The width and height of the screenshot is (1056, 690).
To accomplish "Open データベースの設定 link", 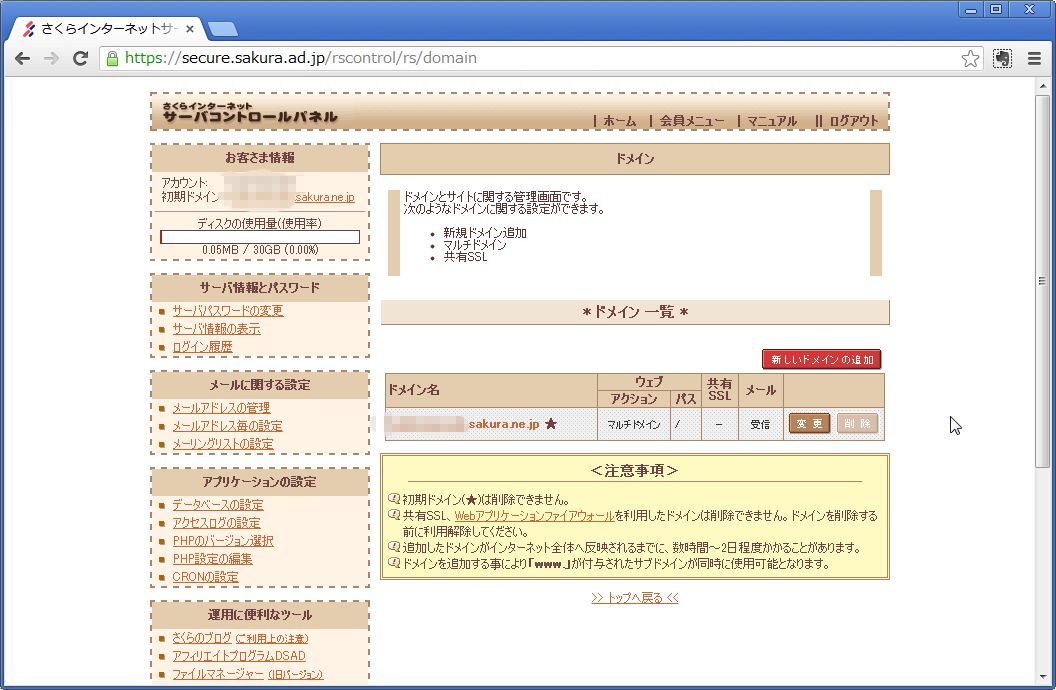I will [x=218, y=505].
